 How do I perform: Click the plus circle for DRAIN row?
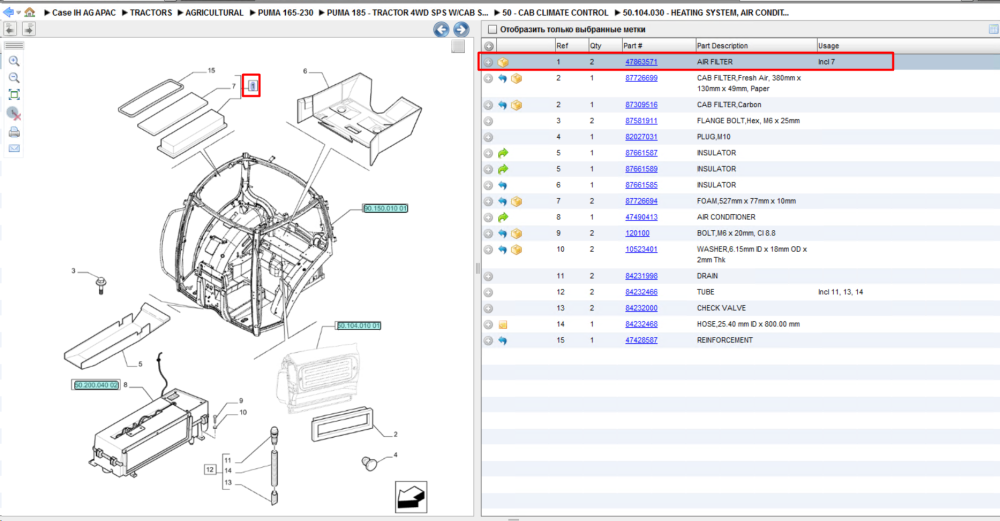point(488,276)
